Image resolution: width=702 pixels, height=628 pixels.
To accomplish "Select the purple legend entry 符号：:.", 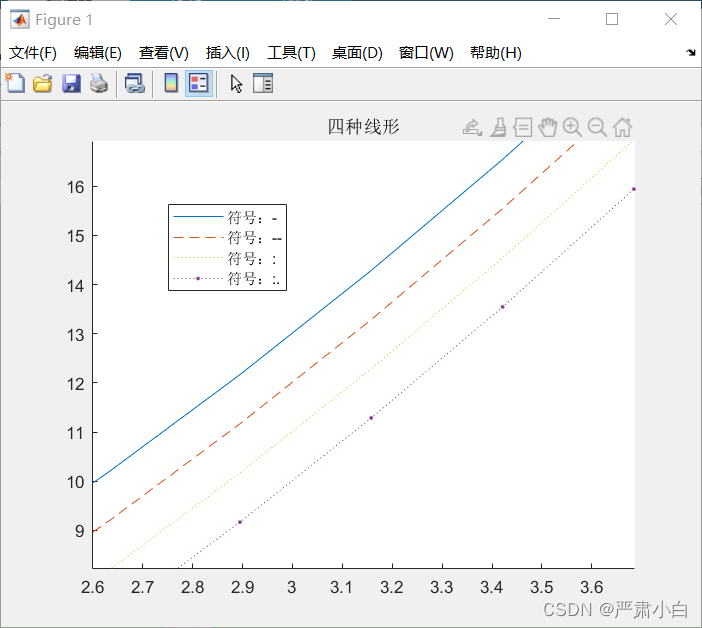I will click(x=254, y=279).
